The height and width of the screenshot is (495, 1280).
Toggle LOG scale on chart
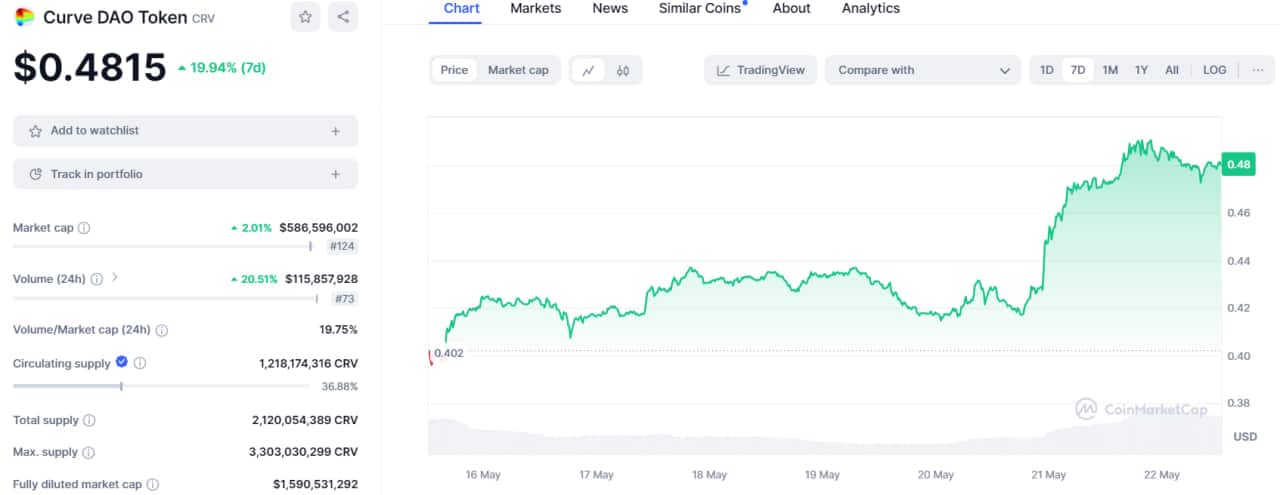(1214, 70)
